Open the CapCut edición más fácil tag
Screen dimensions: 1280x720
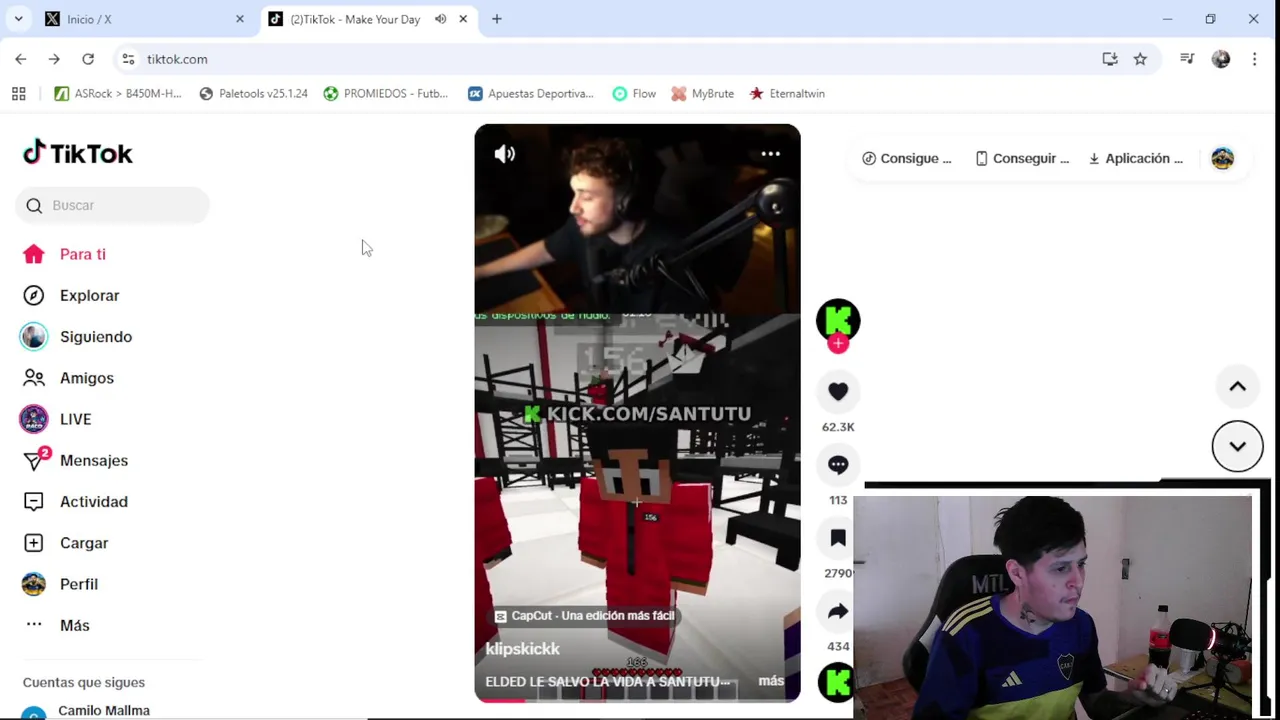pyautogui.click(x=585, y=616)
